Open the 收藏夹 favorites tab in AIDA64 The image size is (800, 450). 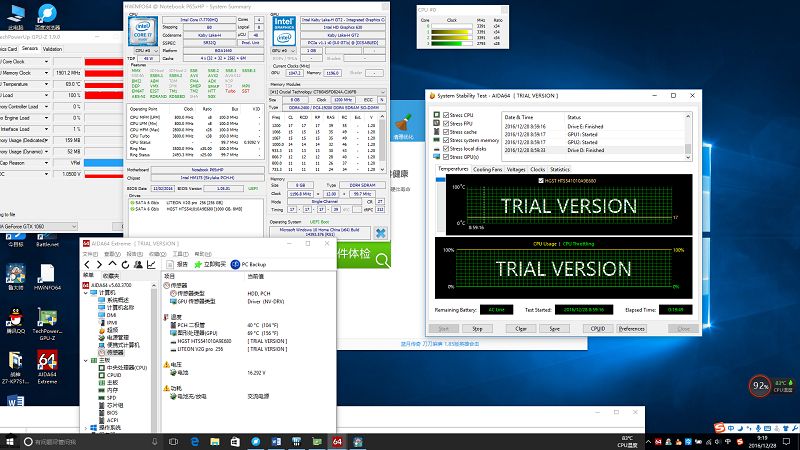(111, 276)
